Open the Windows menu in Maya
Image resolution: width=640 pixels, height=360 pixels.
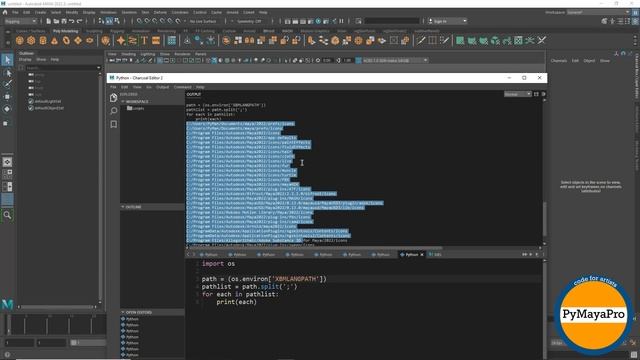(108, 12)
